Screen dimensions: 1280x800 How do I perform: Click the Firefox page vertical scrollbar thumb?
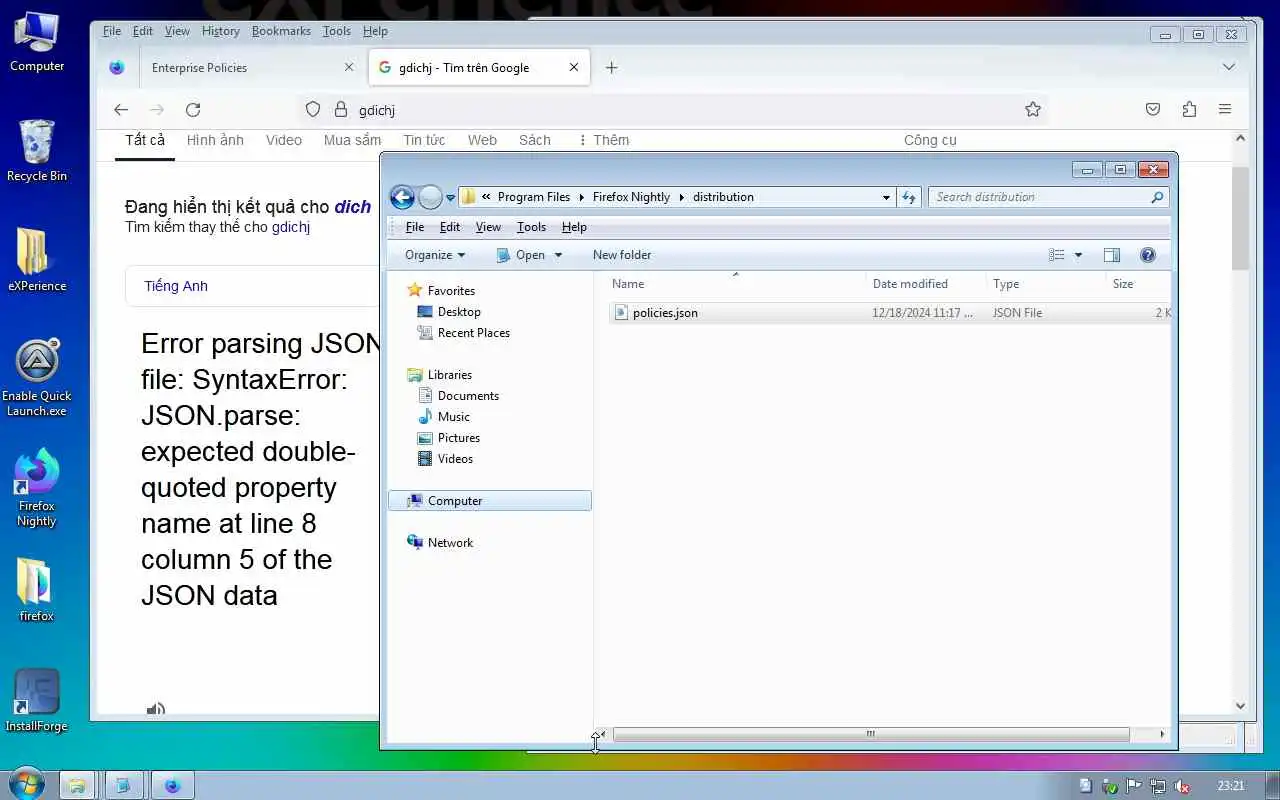pos(1240,218)
